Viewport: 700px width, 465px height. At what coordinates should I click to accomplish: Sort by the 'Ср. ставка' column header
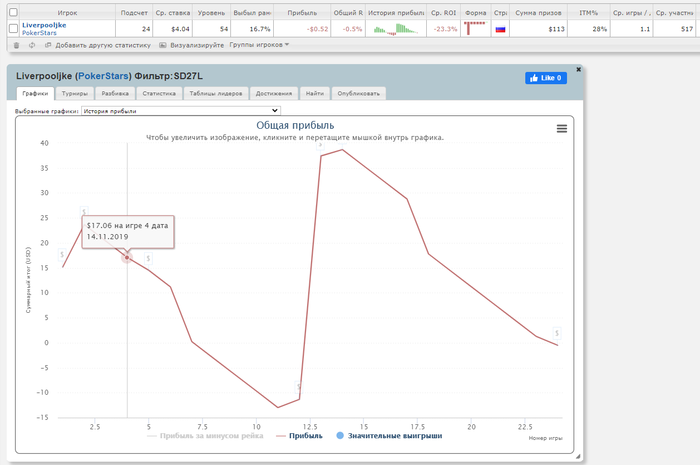pos(172,12)
